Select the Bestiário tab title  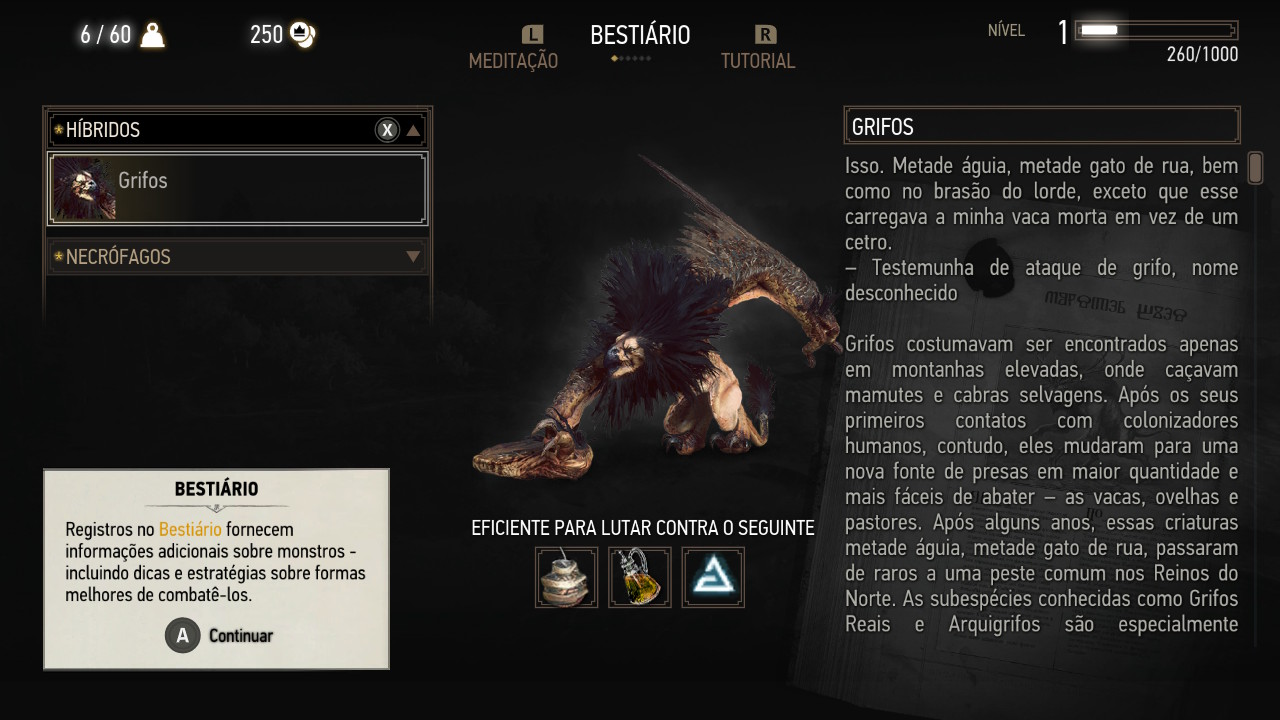pos(640,35)
